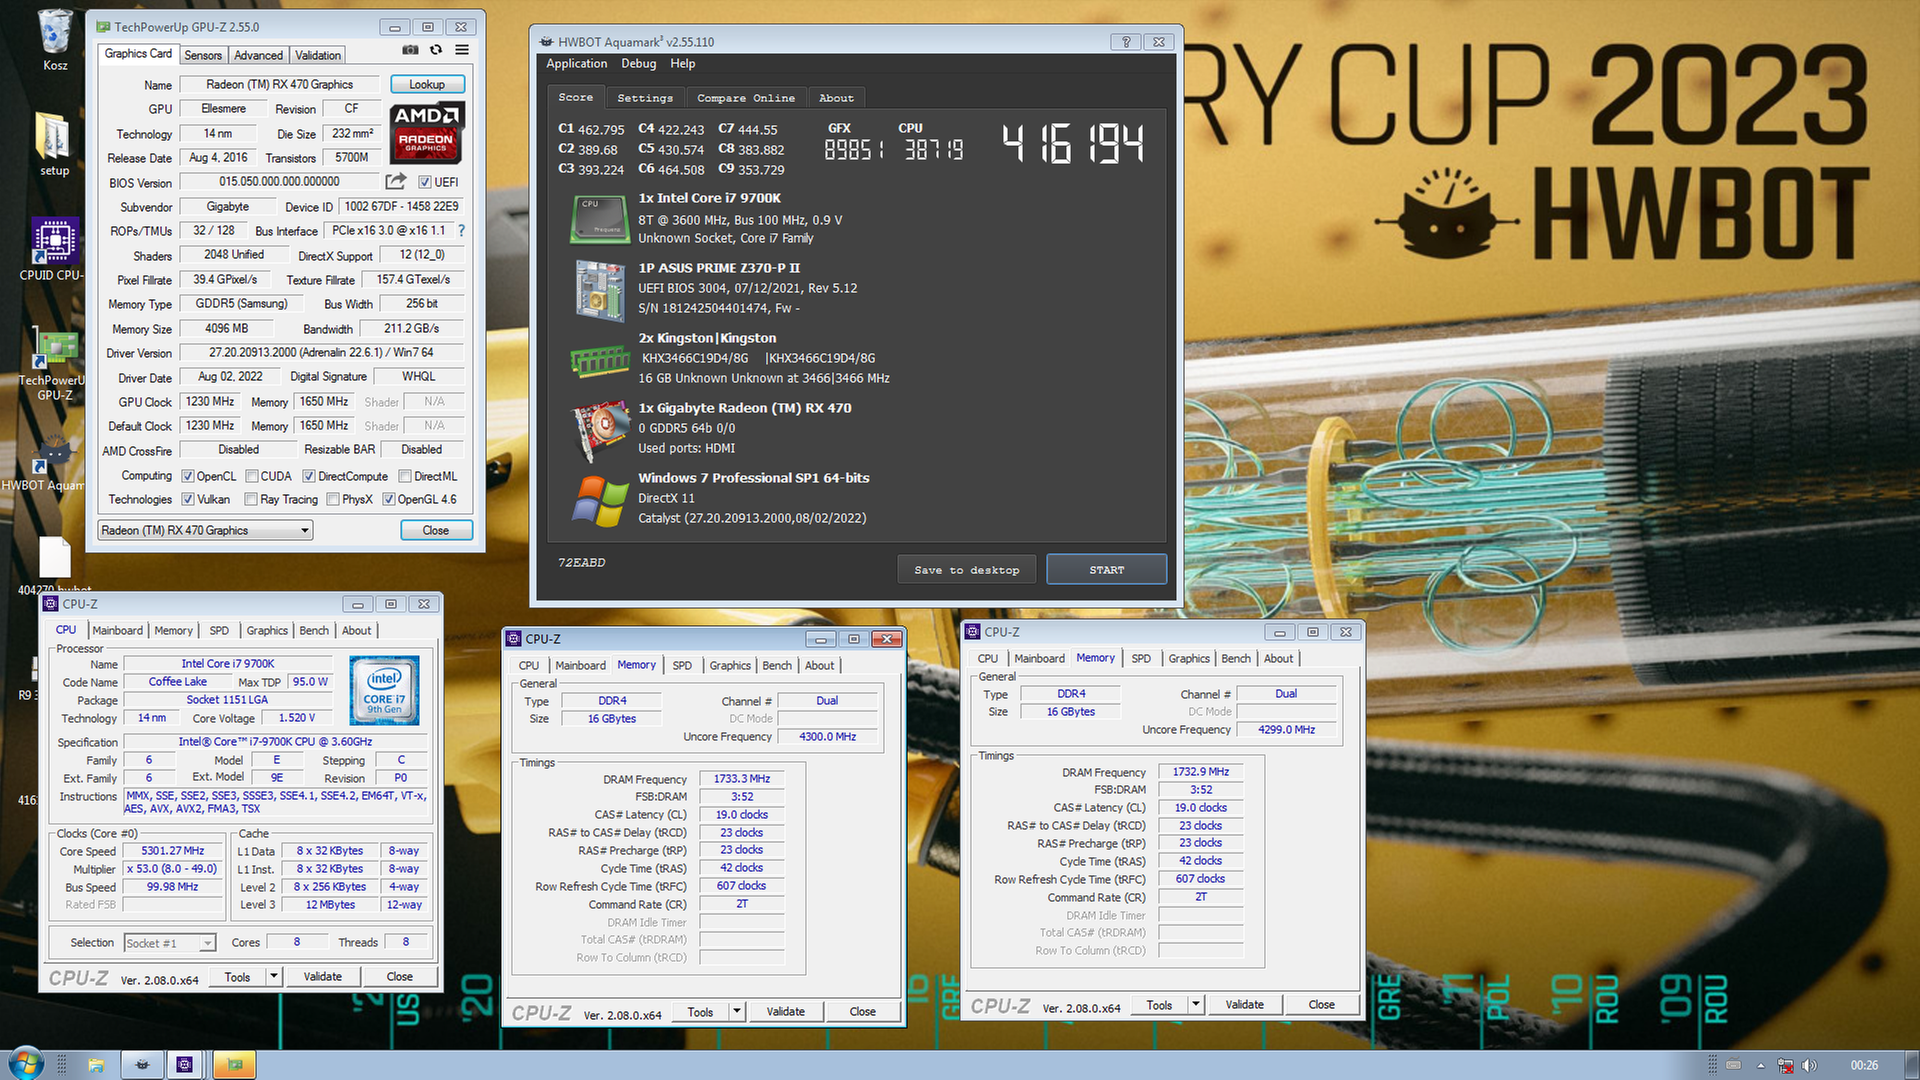Toggle the OpenCL checkbox

pos(187,476)
